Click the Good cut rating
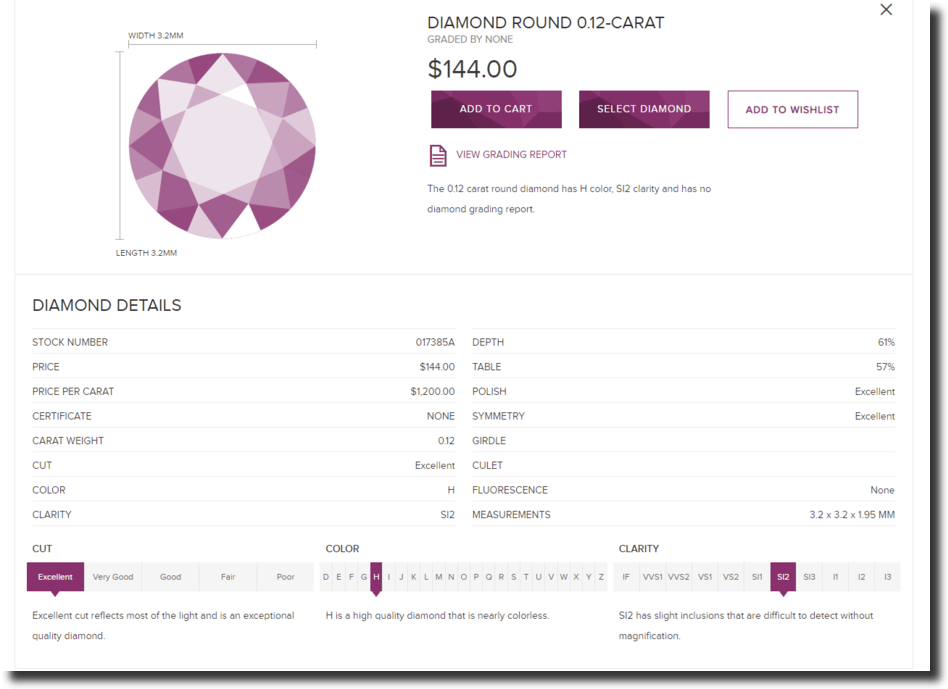This screenshot has height=689, width=948. click(169, 577)
